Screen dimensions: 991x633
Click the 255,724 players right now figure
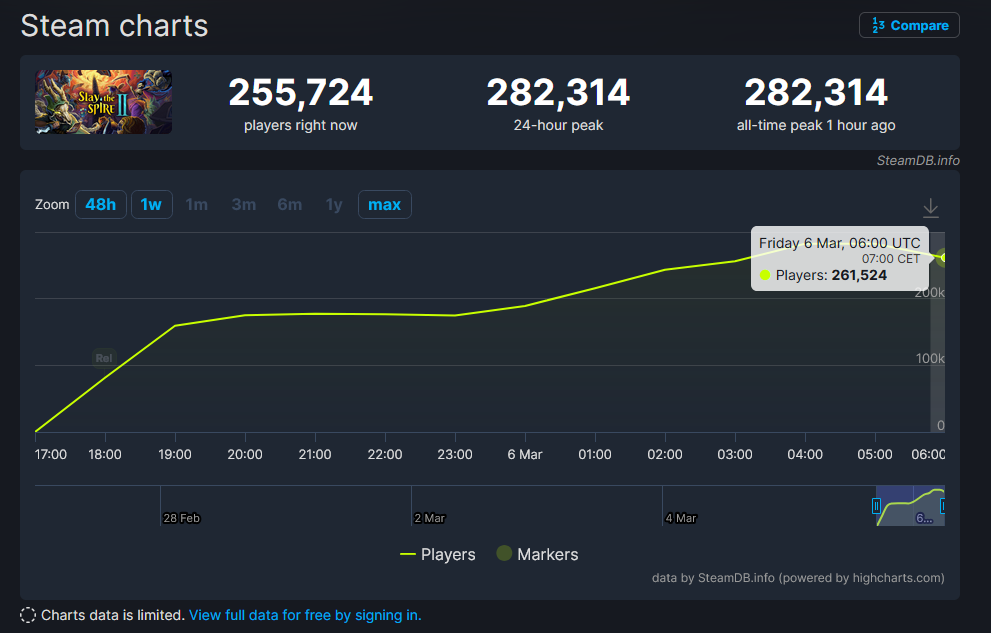301,92
